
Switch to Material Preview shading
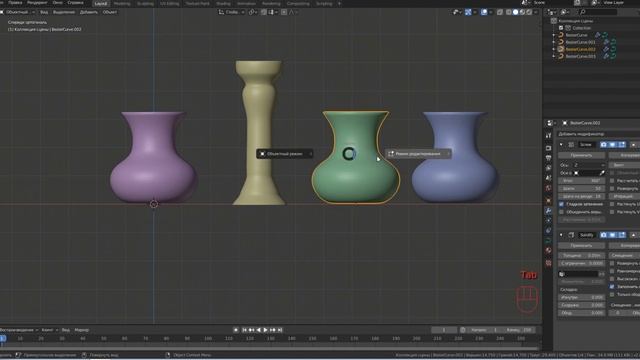pos(522,12)
